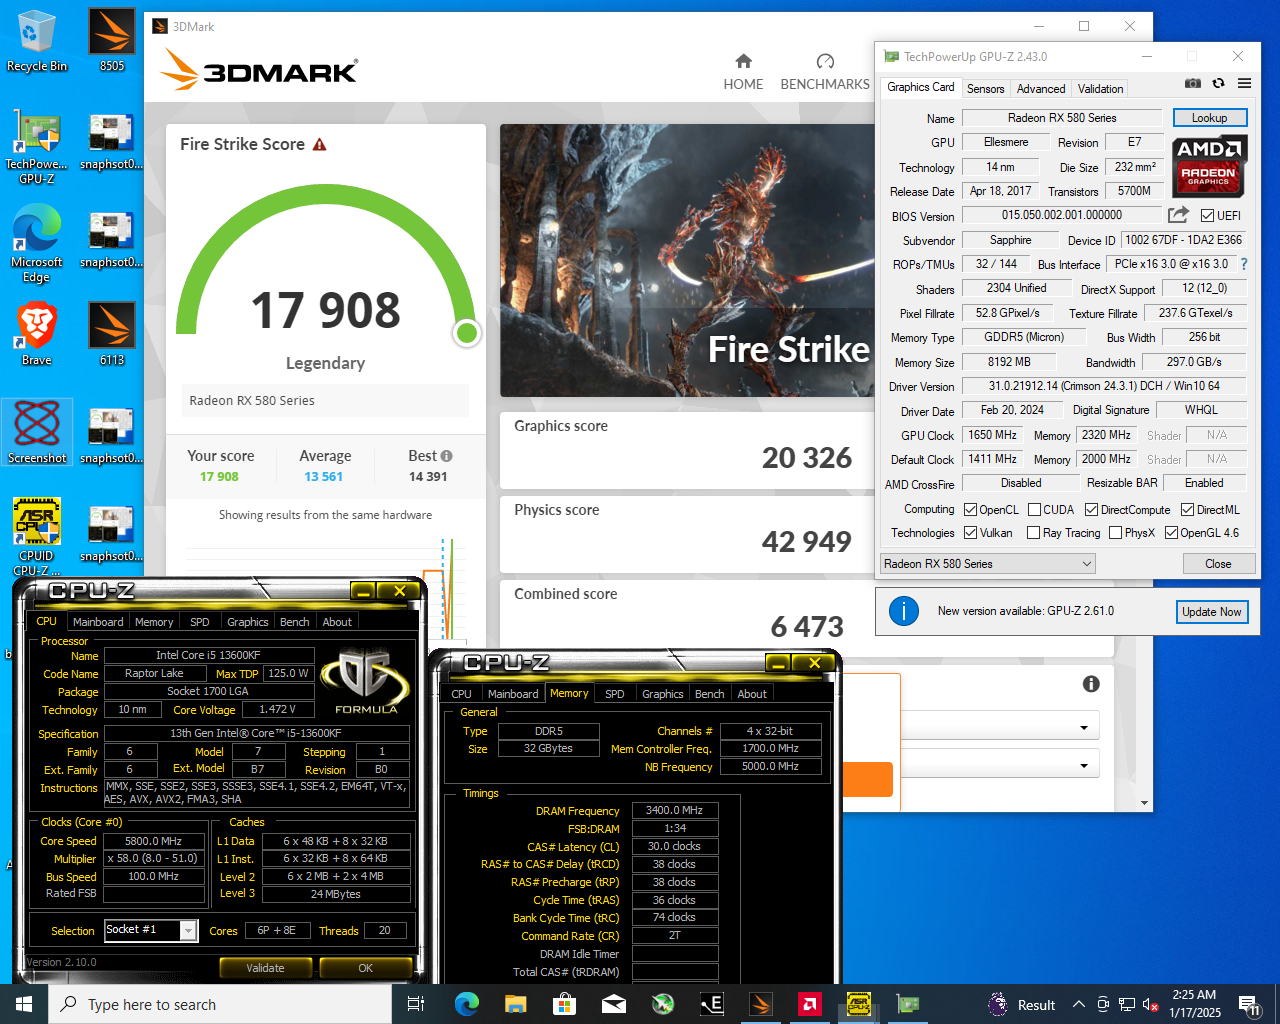
Task: Toggle DirectML checkbox in GPU-Z
Action: (1188, 510)
